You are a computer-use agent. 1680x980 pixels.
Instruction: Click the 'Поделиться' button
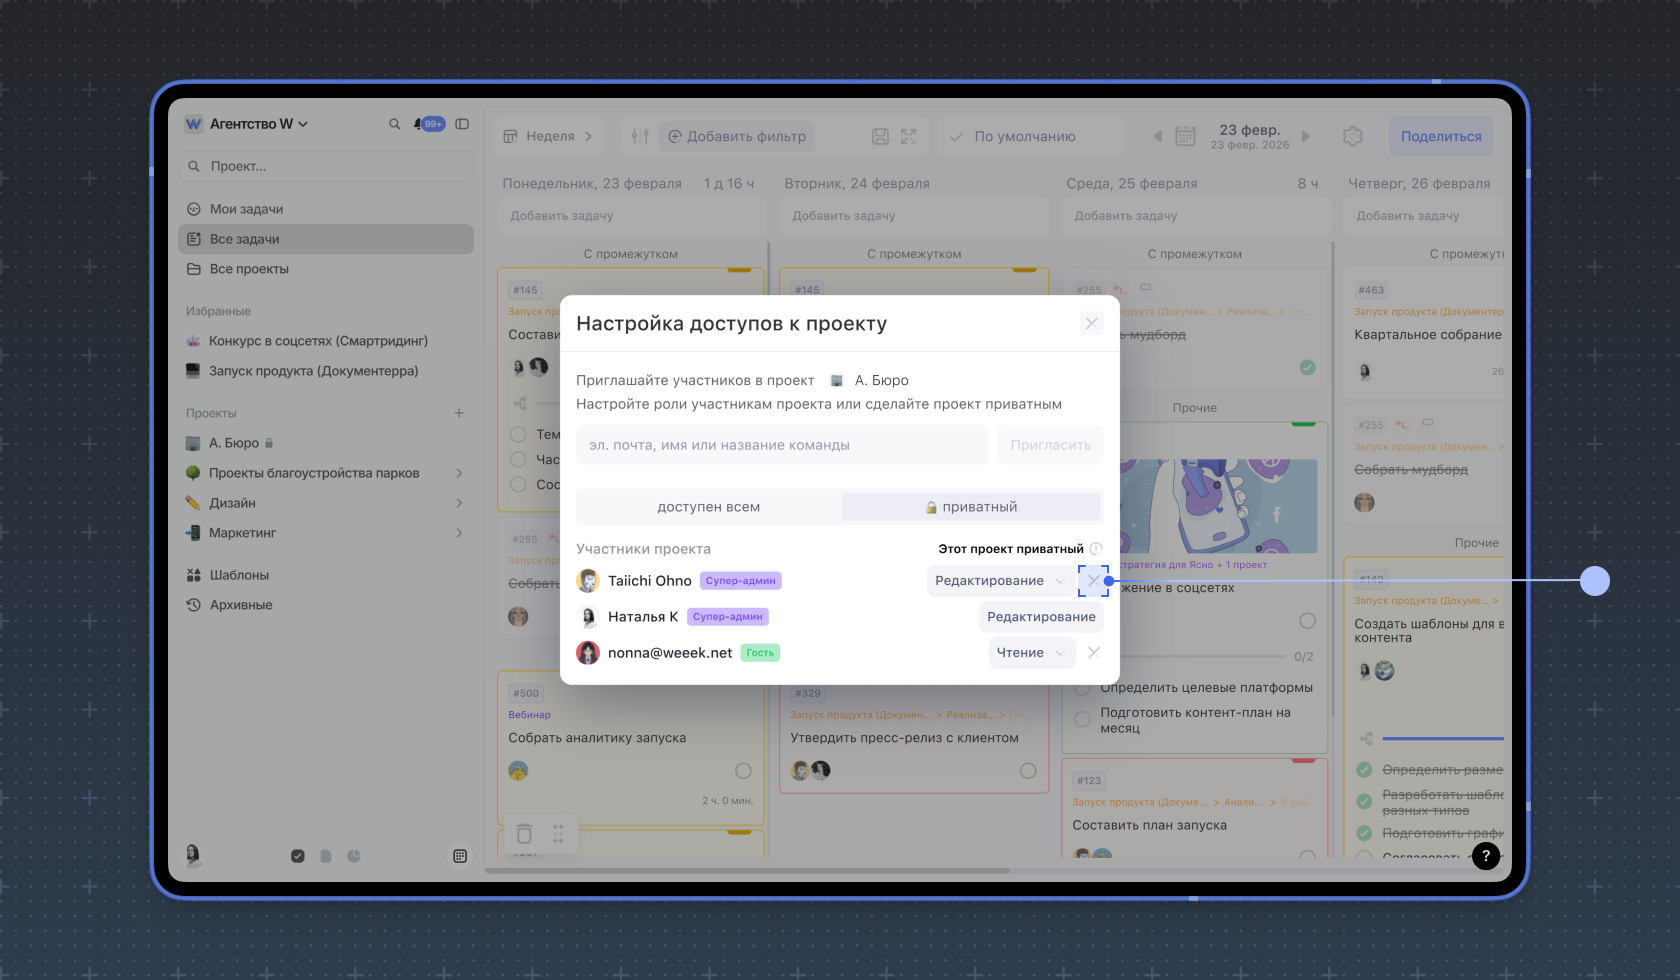tap(1440, 136)
